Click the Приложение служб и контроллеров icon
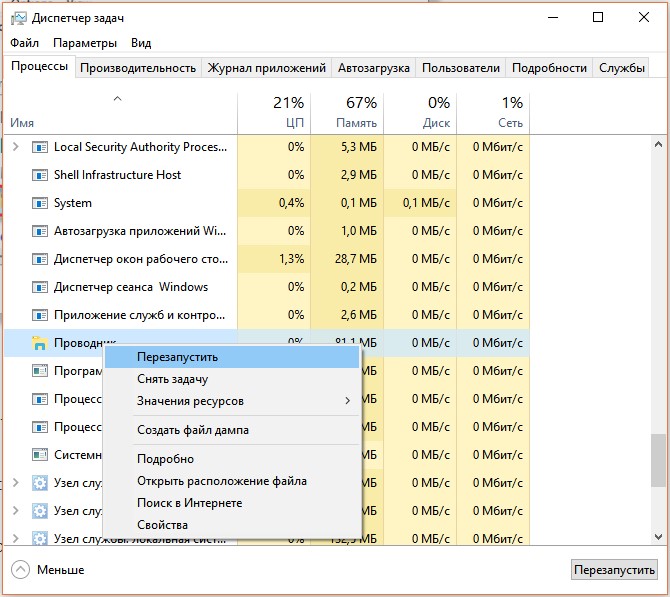Screen dimensions: 670x597 click(x=40, y=315)
